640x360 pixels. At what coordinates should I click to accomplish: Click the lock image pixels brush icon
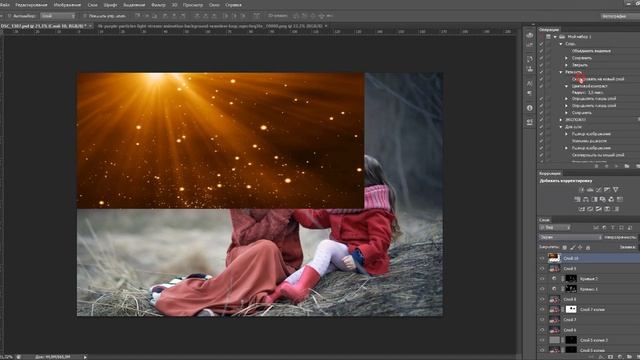point(573,247)
